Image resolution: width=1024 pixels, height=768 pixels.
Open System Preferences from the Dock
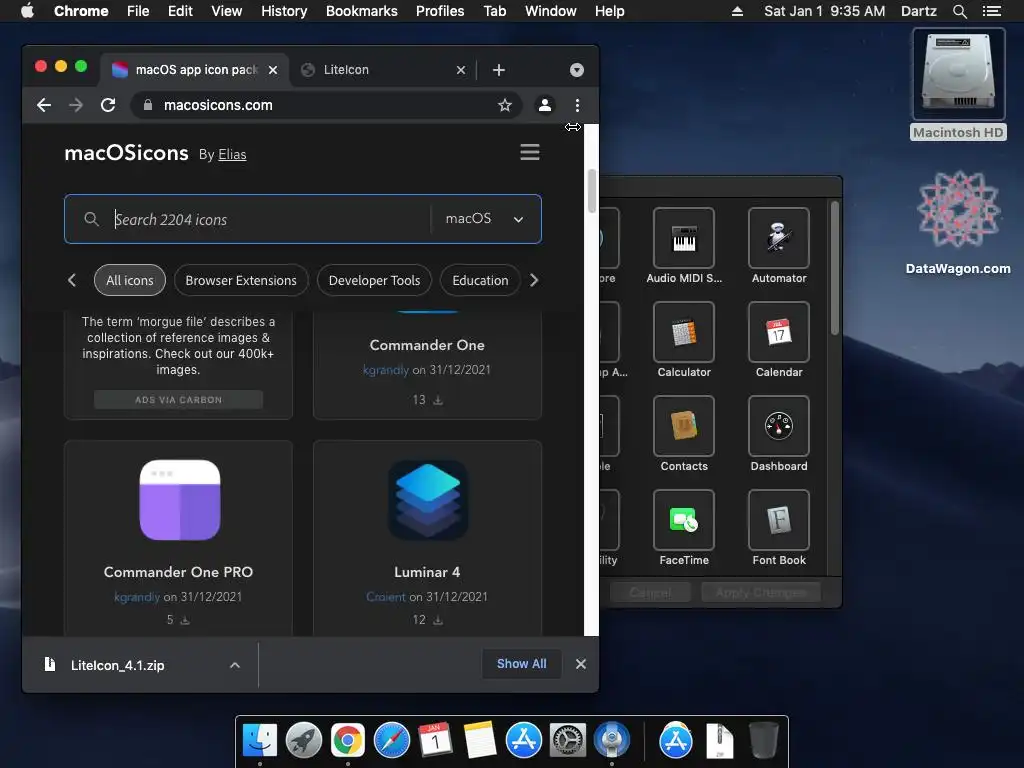568,741
